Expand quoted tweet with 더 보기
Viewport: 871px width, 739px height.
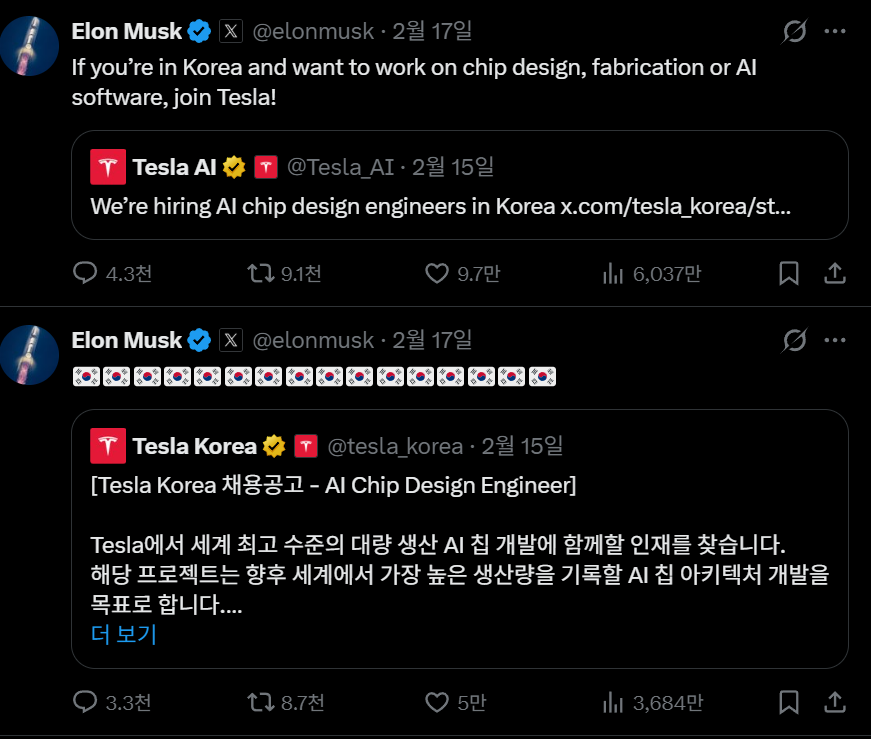click(124, 634)
